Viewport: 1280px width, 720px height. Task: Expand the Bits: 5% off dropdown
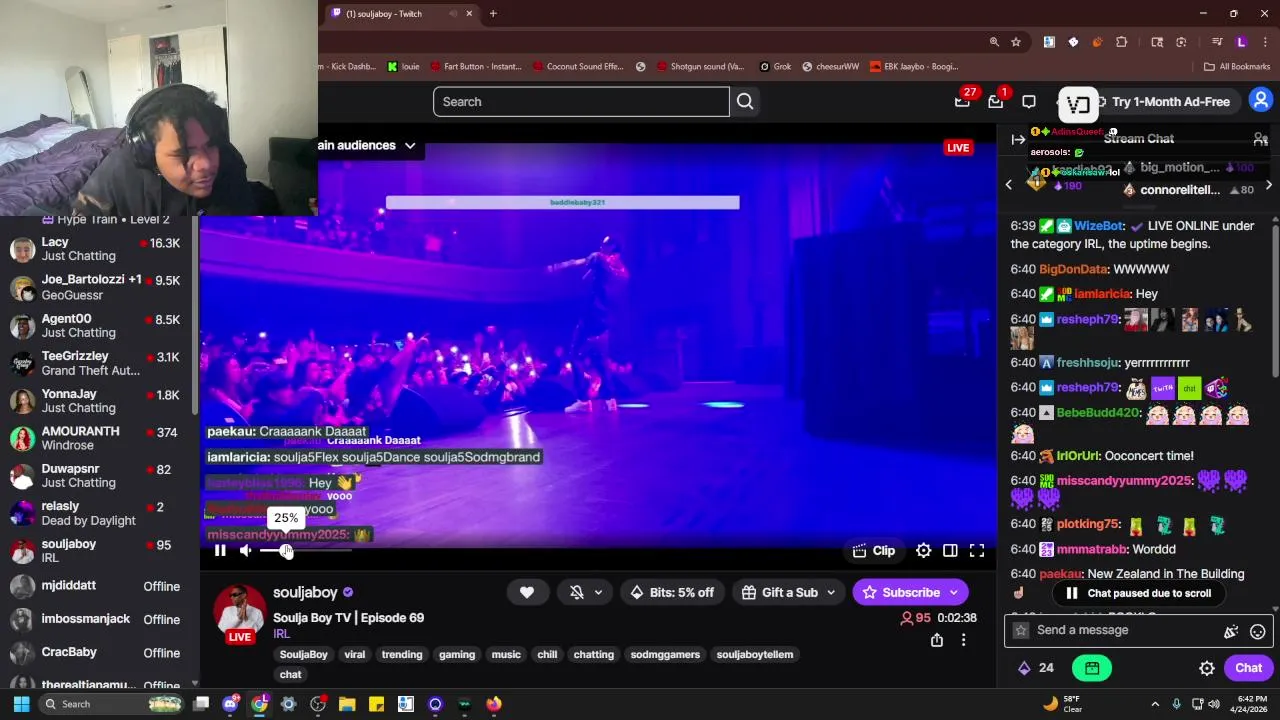click(671, 592)
